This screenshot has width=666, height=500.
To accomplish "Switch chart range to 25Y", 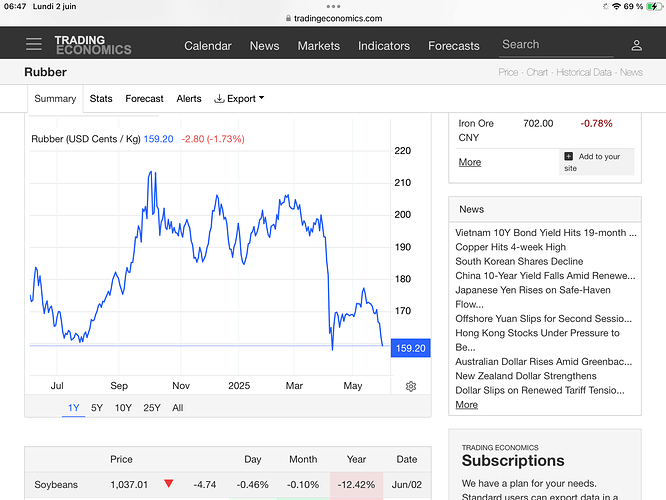I will coord(151,407).
